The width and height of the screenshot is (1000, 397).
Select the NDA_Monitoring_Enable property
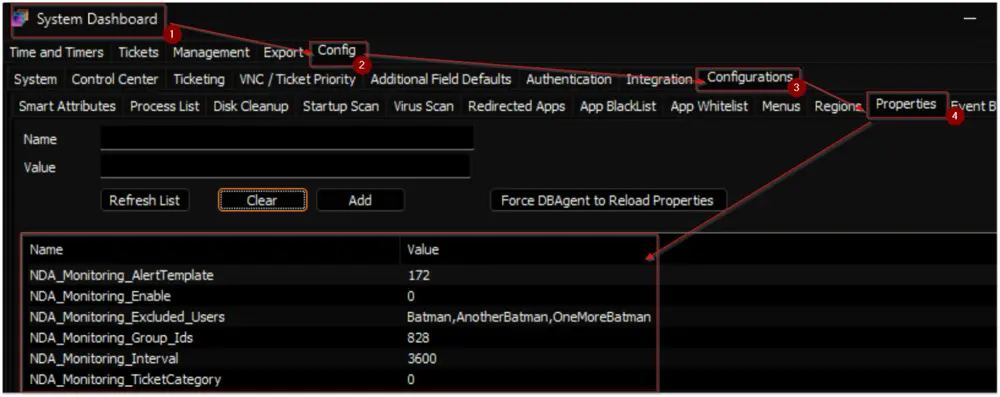[100, 296]
